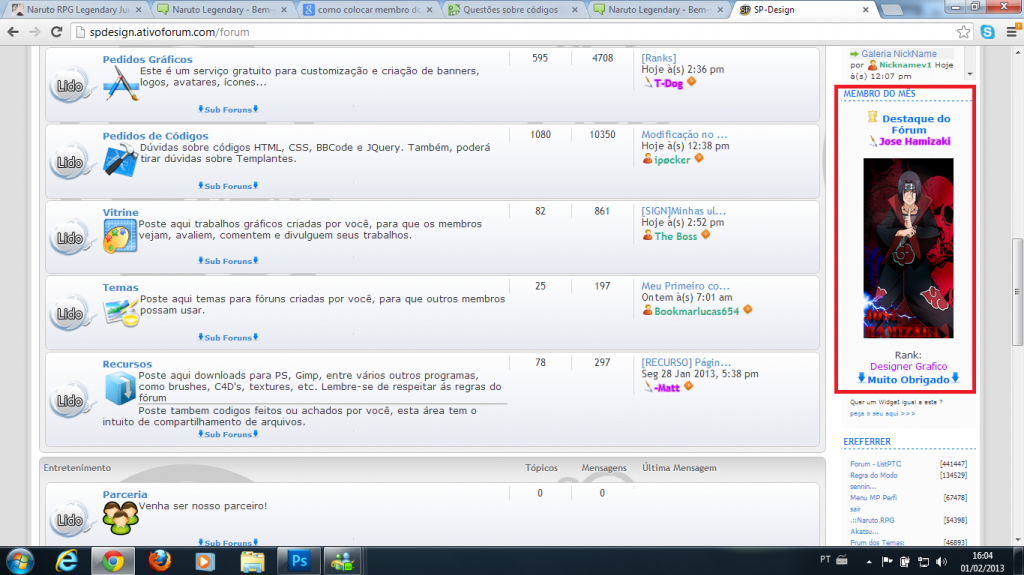Click the volume speaker tray icon
Viewport: 1024px width, 575px height.
point(941,561)
